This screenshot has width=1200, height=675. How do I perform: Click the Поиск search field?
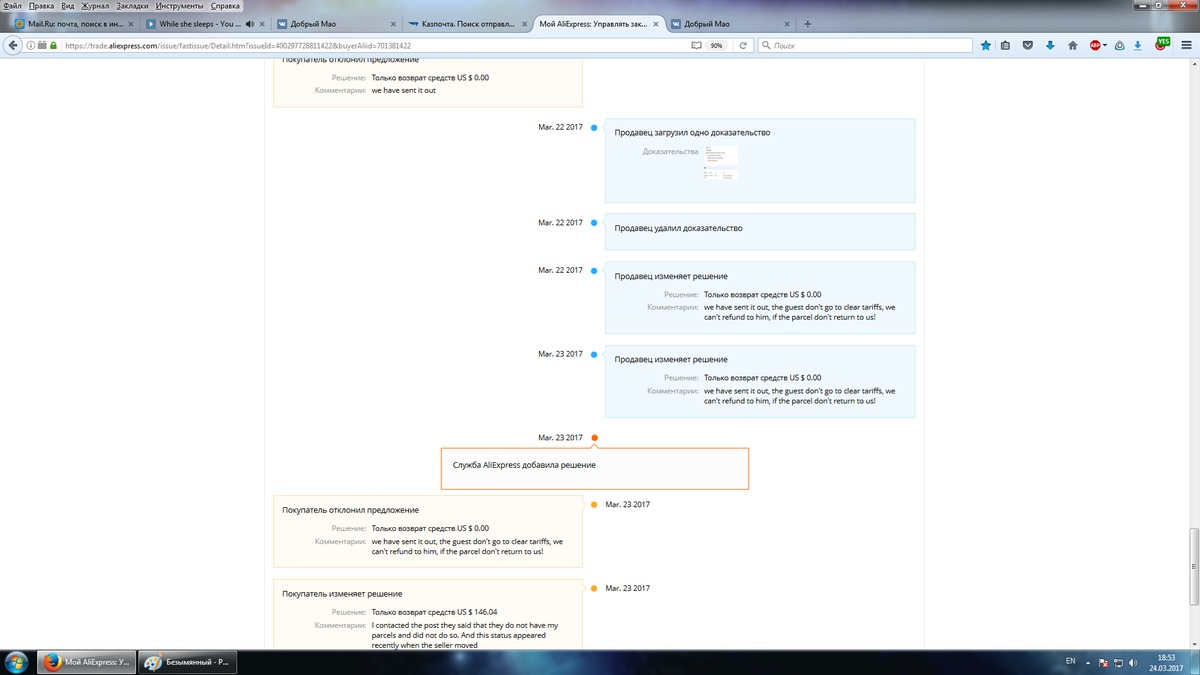tap(865, 45)
